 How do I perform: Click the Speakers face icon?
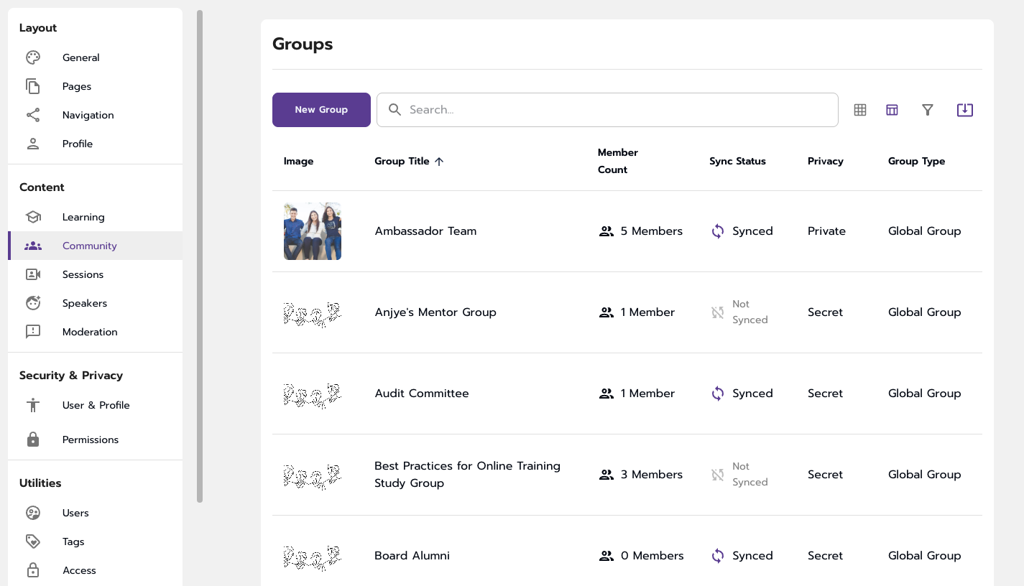pos(33,303)
